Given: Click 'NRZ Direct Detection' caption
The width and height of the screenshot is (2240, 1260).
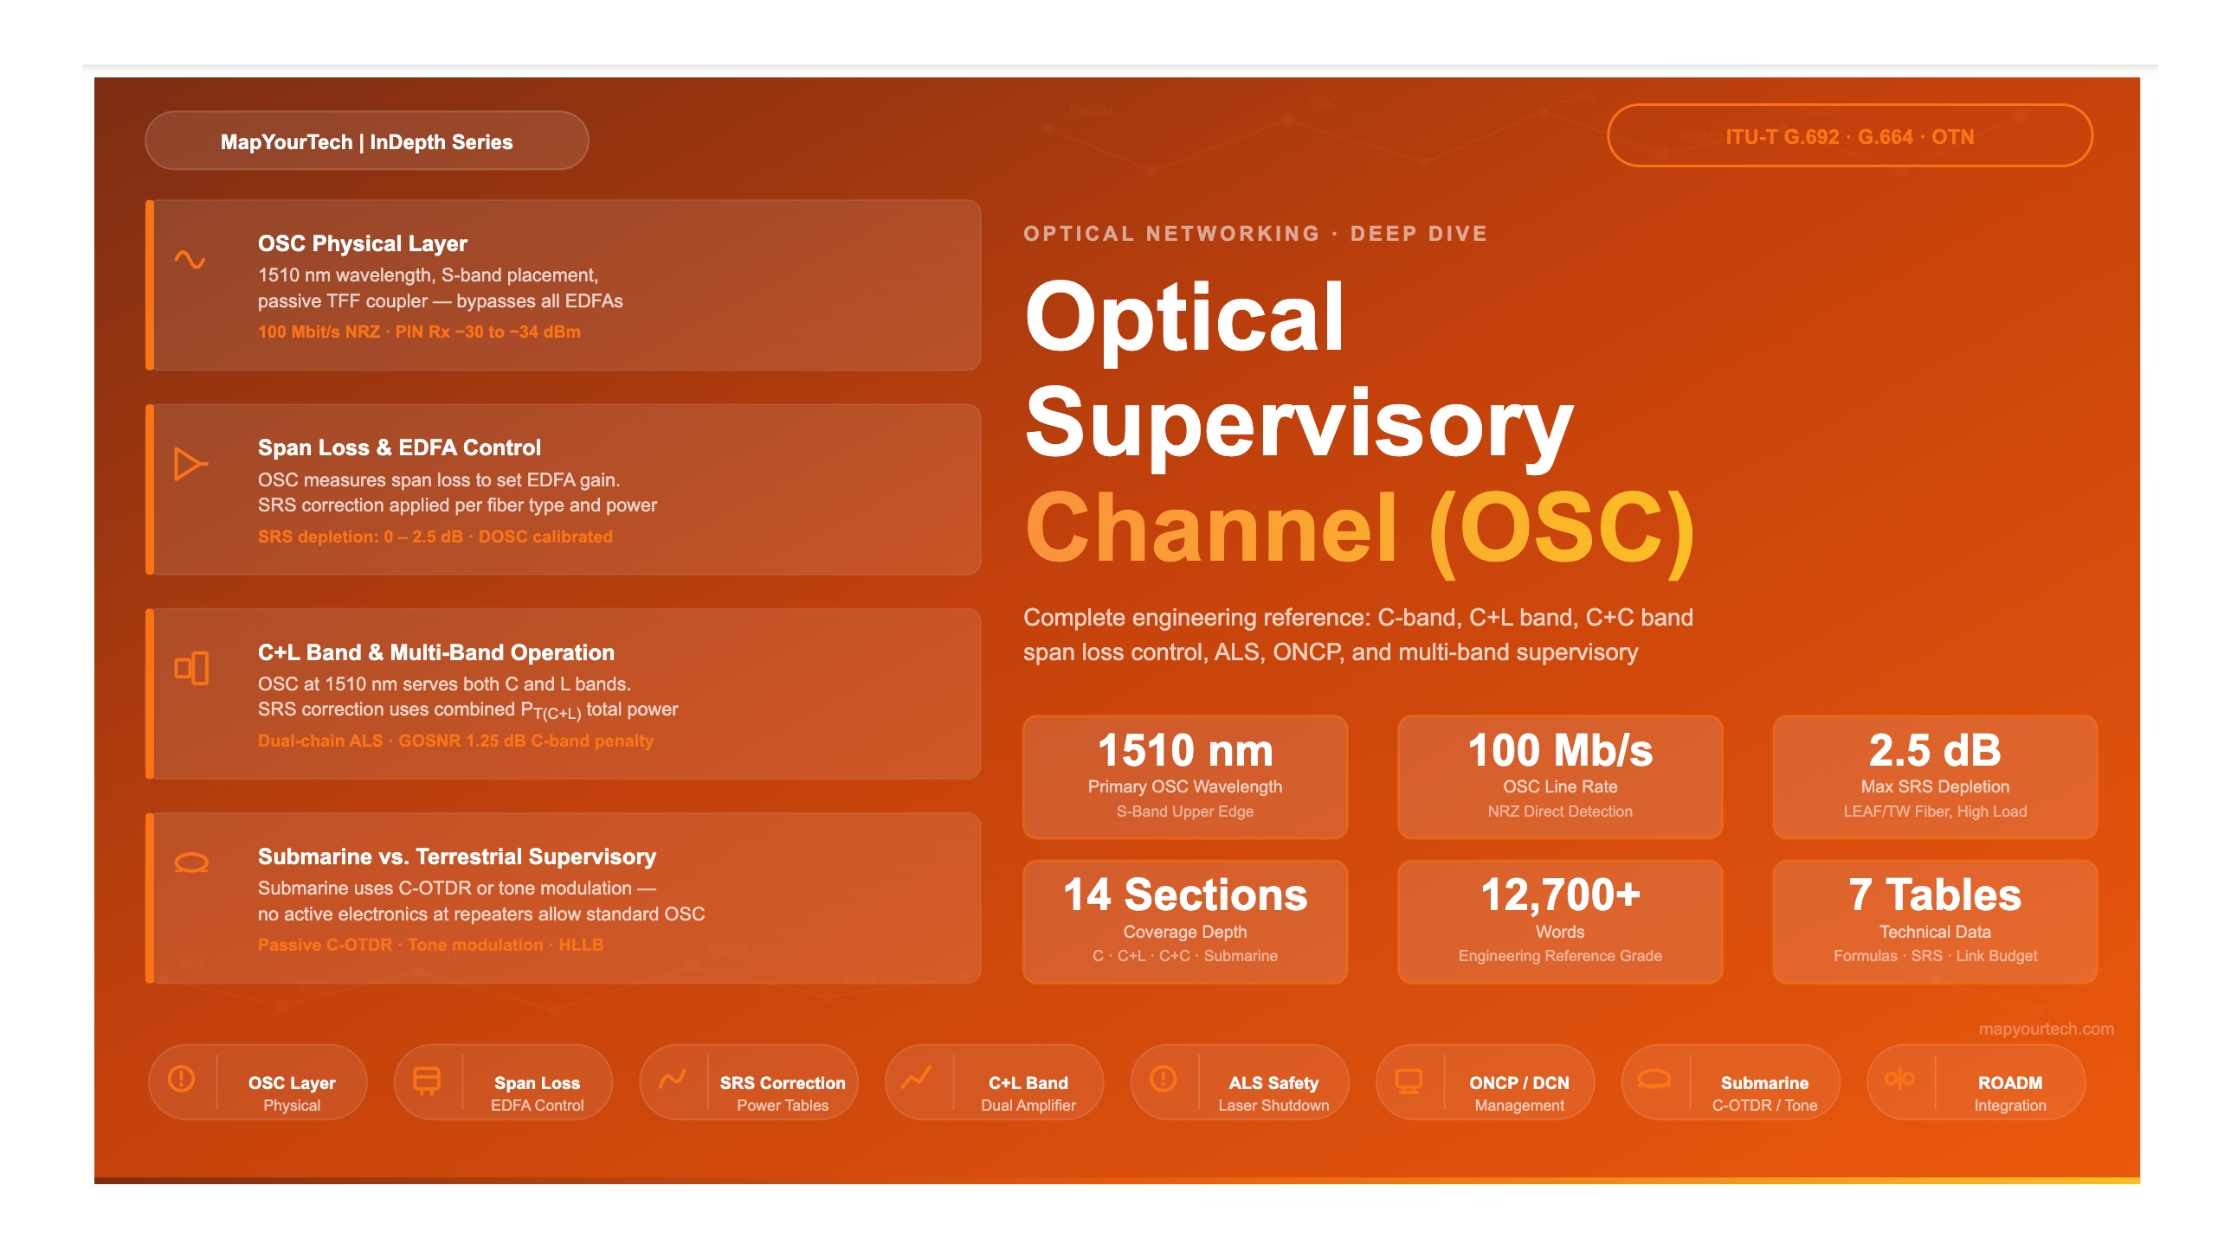Looking at the screenshot, I should click(x=1560, y=812).
